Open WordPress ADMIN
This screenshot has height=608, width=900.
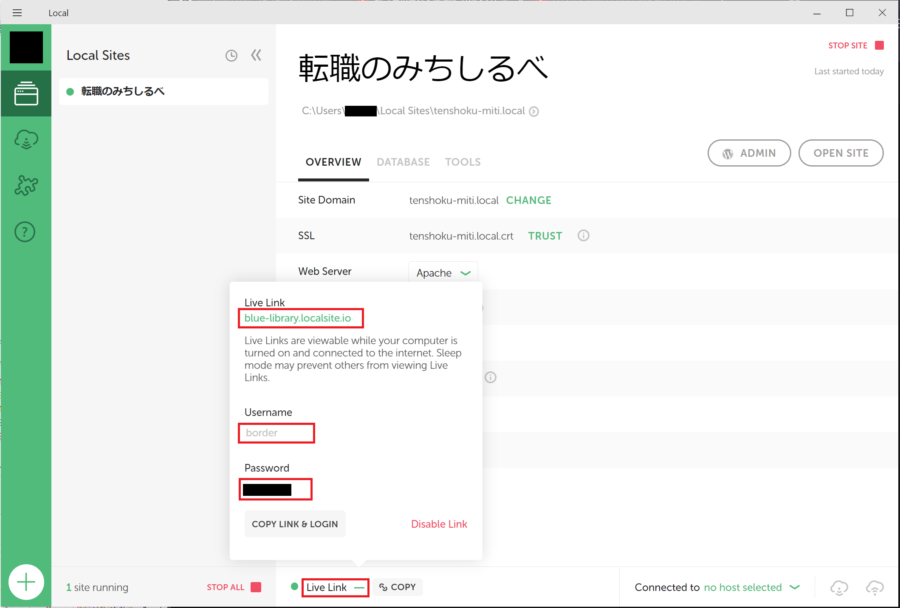[x=749, y=153]
